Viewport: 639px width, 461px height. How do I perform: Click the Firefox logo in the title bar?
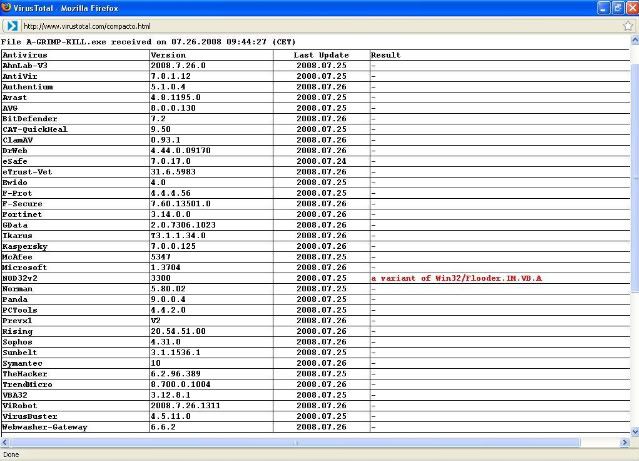6,7
